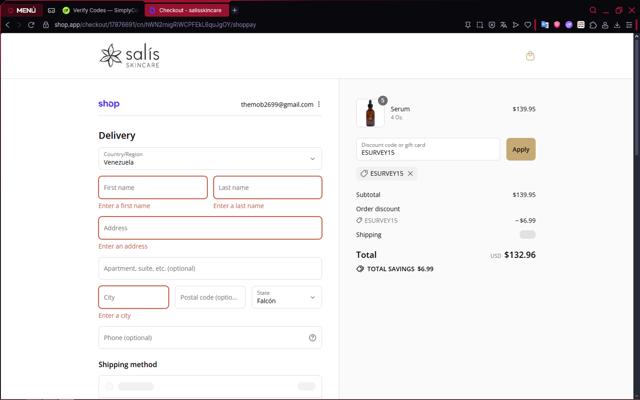Screen dimensions: 640x400
Task: Open the shopping bag cart icon
Action: click(x=530, y=56)
